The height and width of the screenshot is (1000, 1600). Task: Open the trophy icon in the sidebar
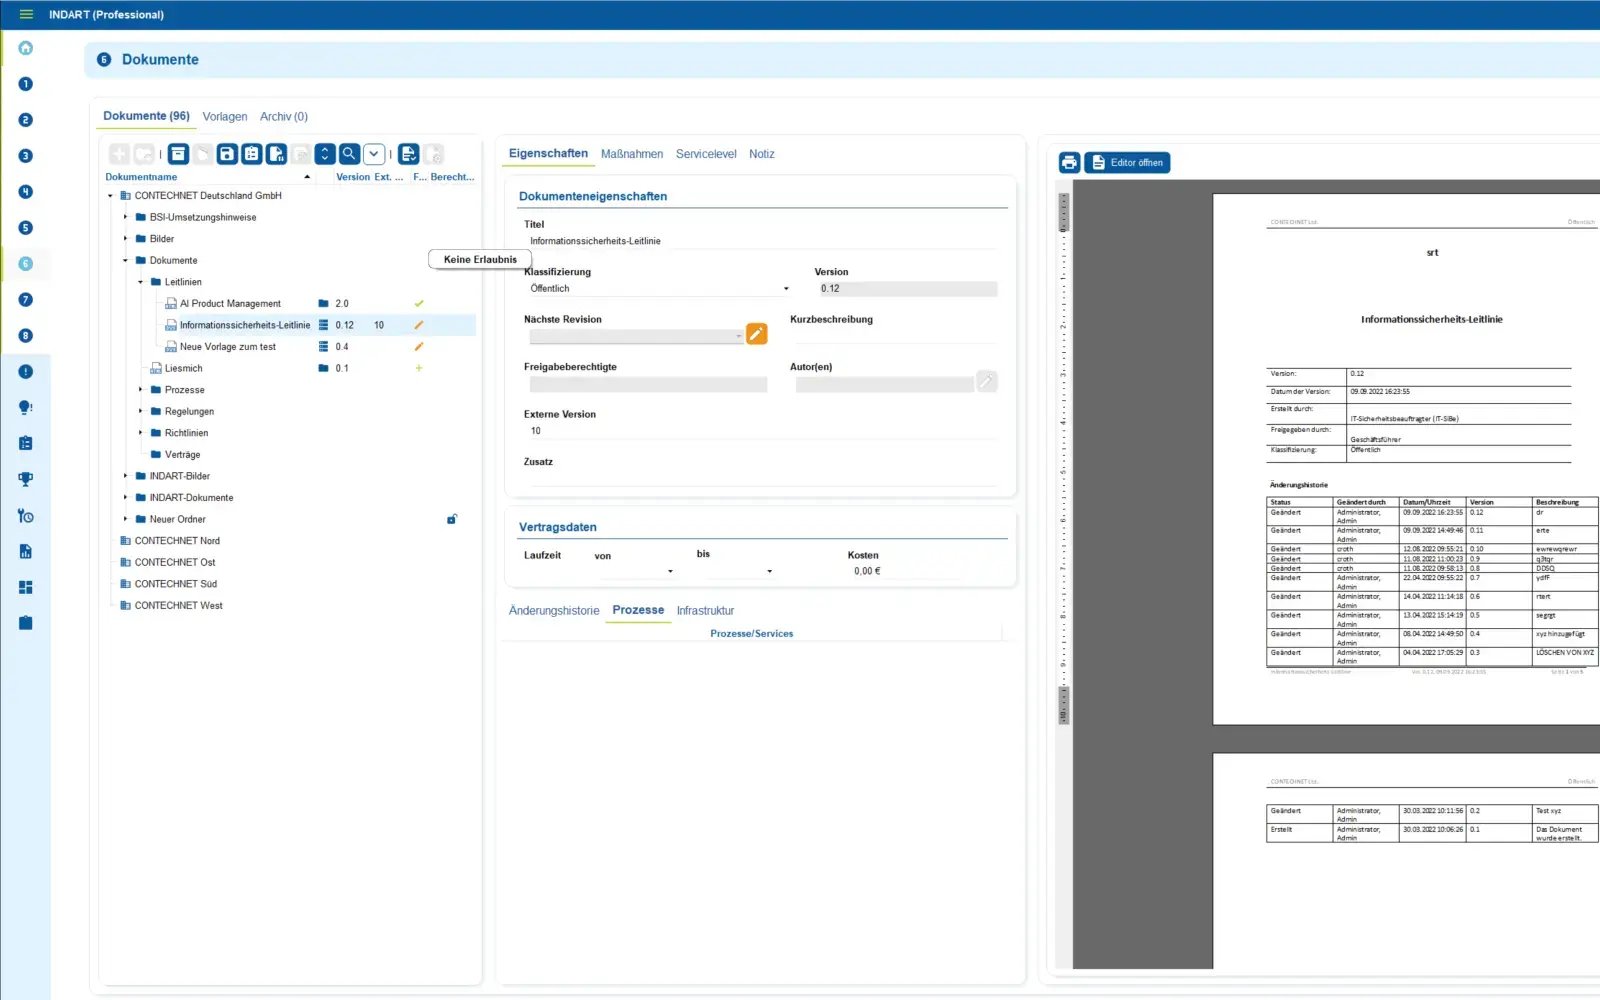(x=26, y=479)
